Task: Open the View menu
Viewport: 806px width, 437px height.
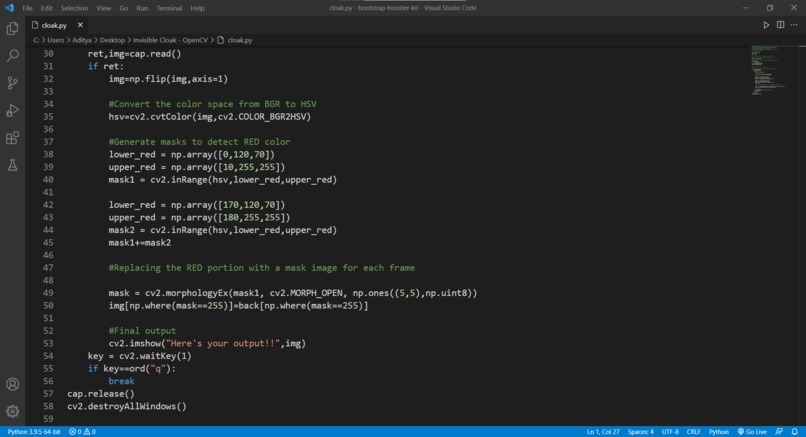Action: click(x=103, y=8)
